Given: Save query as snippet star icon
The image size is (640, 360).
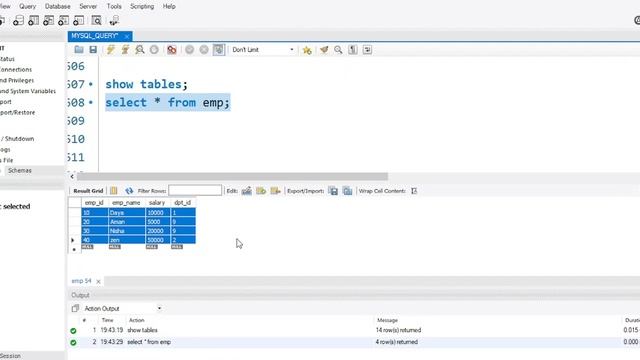Looking at the screenshot, I should point(307,50).
